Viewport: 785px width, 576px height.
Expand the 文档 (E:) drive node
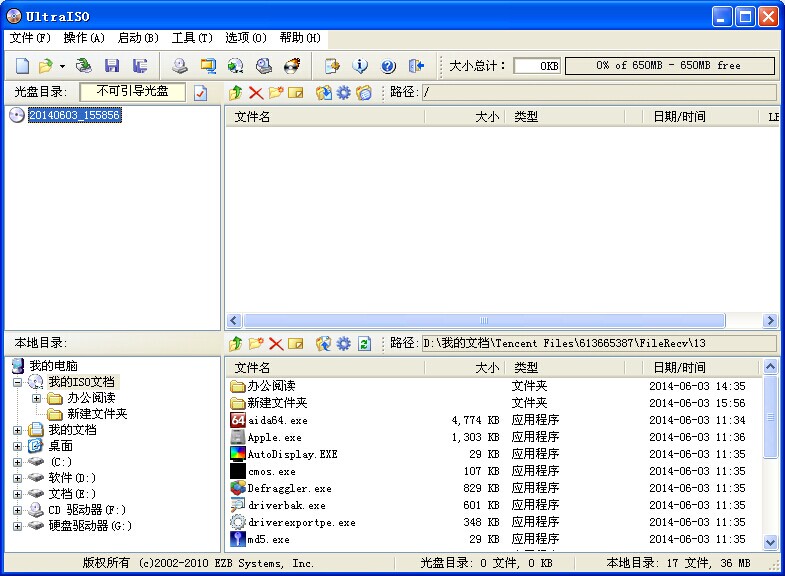18,494
